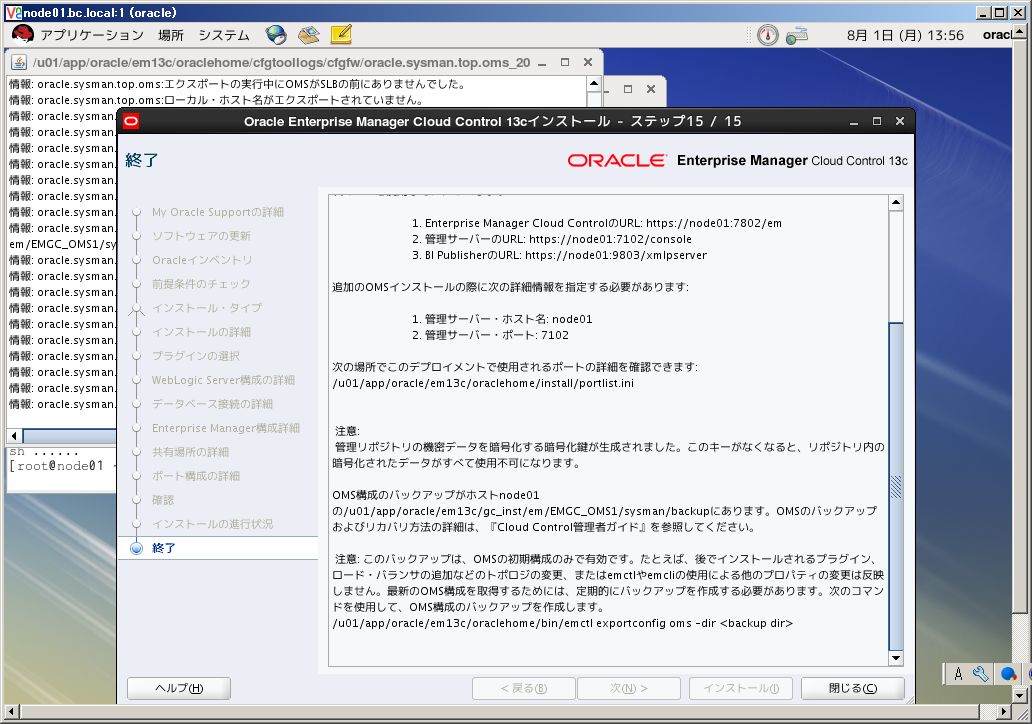Click the VNC viewer vertical scroll down arrow

click(1019, 694)
